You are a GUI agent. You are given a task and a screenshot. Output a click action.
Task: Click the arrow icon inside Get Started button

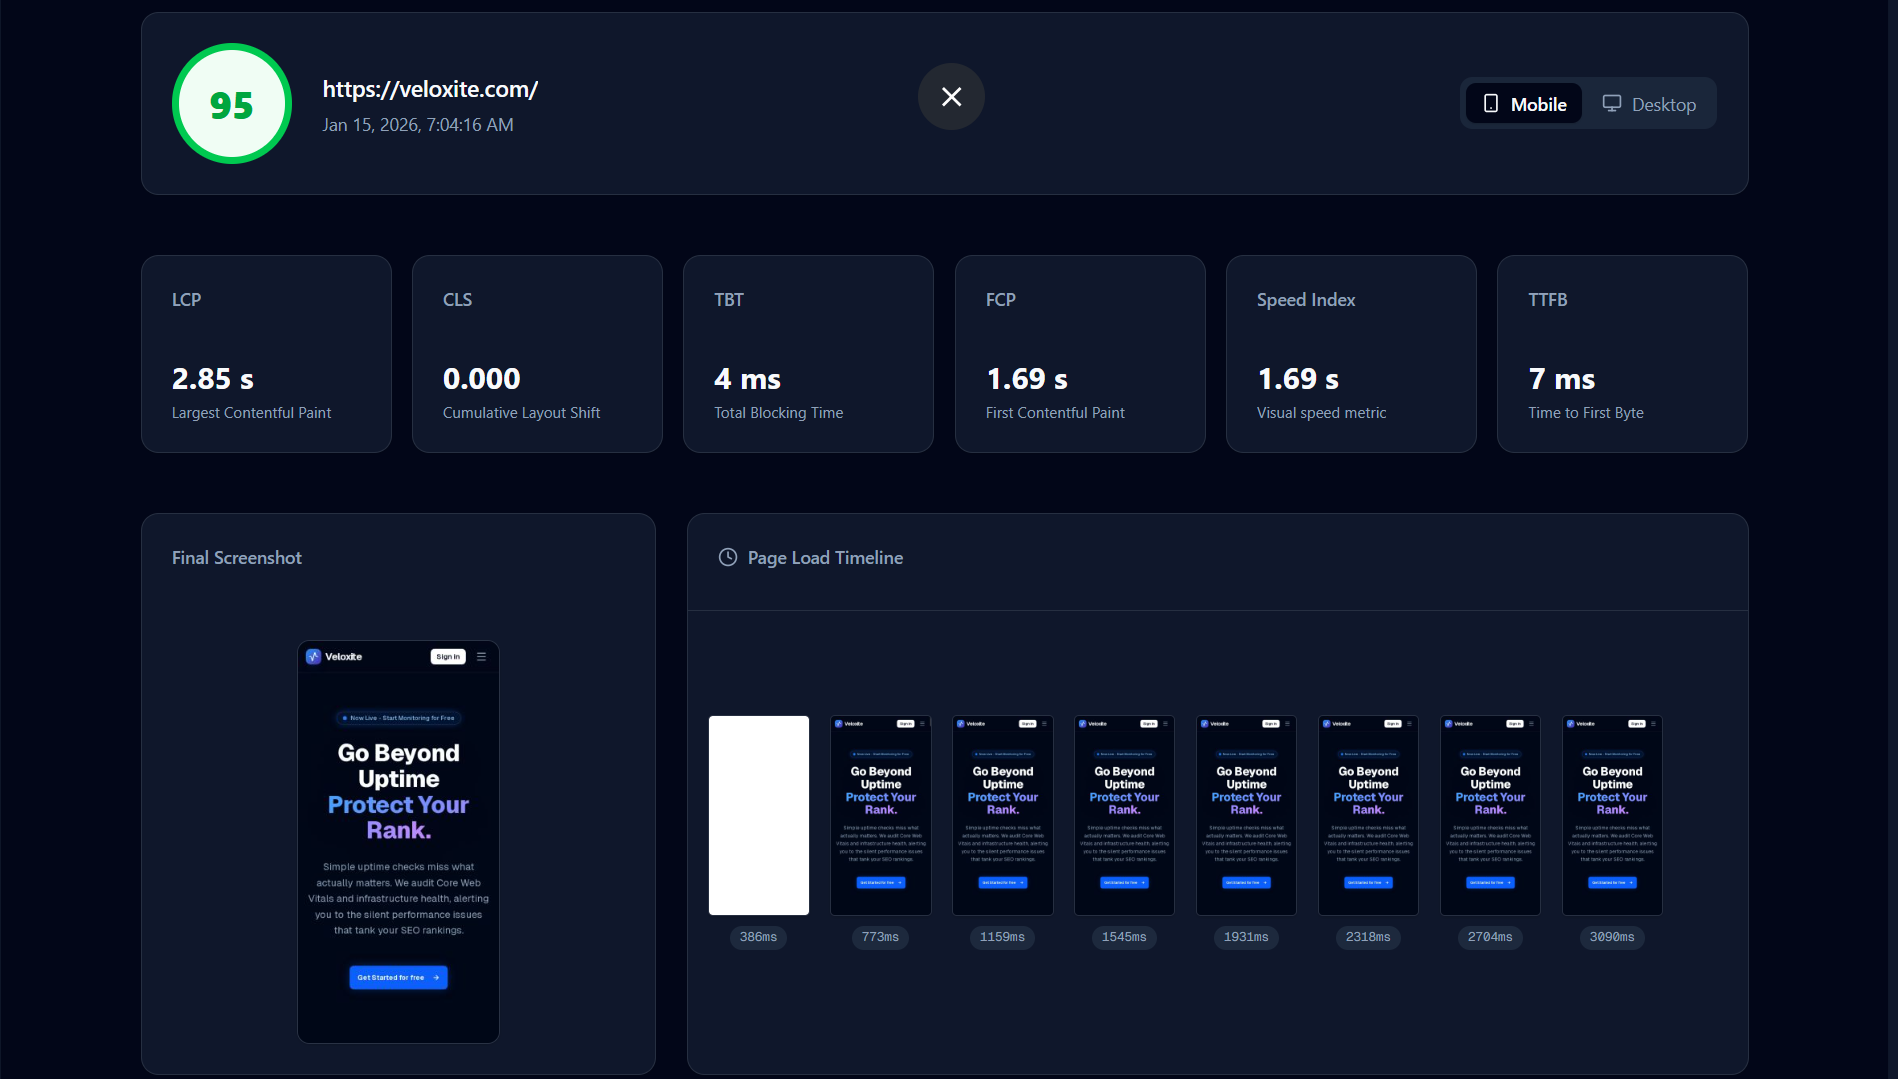pos(436,977)
